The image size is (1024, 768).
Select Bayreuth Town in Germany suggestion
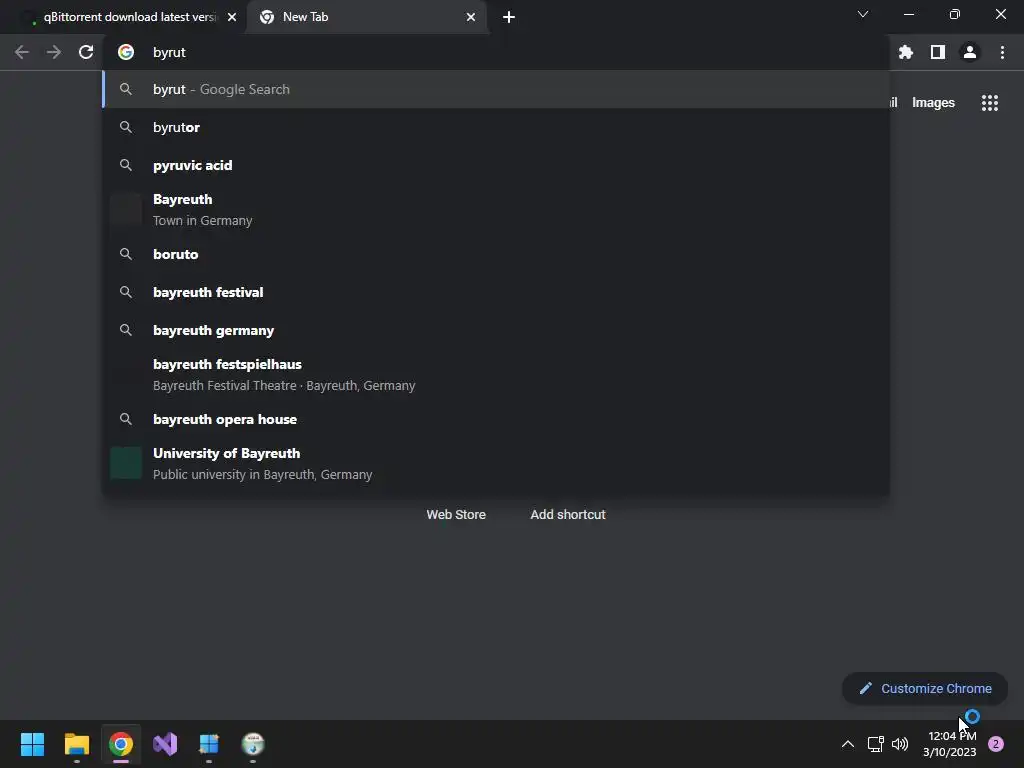click(x=496, y=210)
